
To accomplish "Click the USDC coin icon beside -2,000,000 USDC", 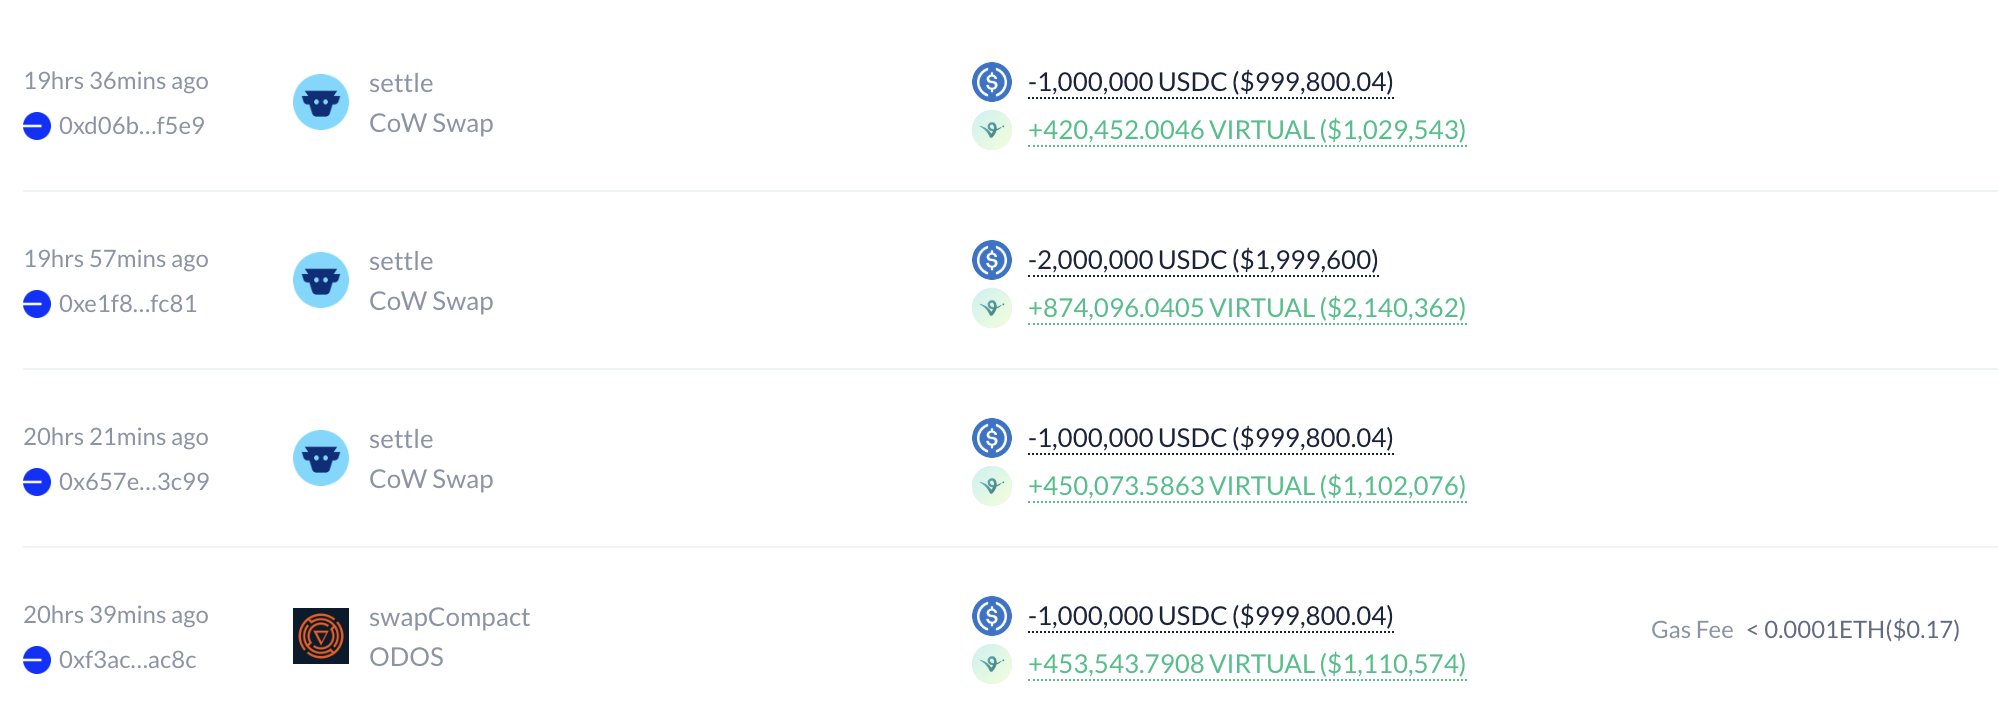I will pyautogui.click(x=991, y=260).
